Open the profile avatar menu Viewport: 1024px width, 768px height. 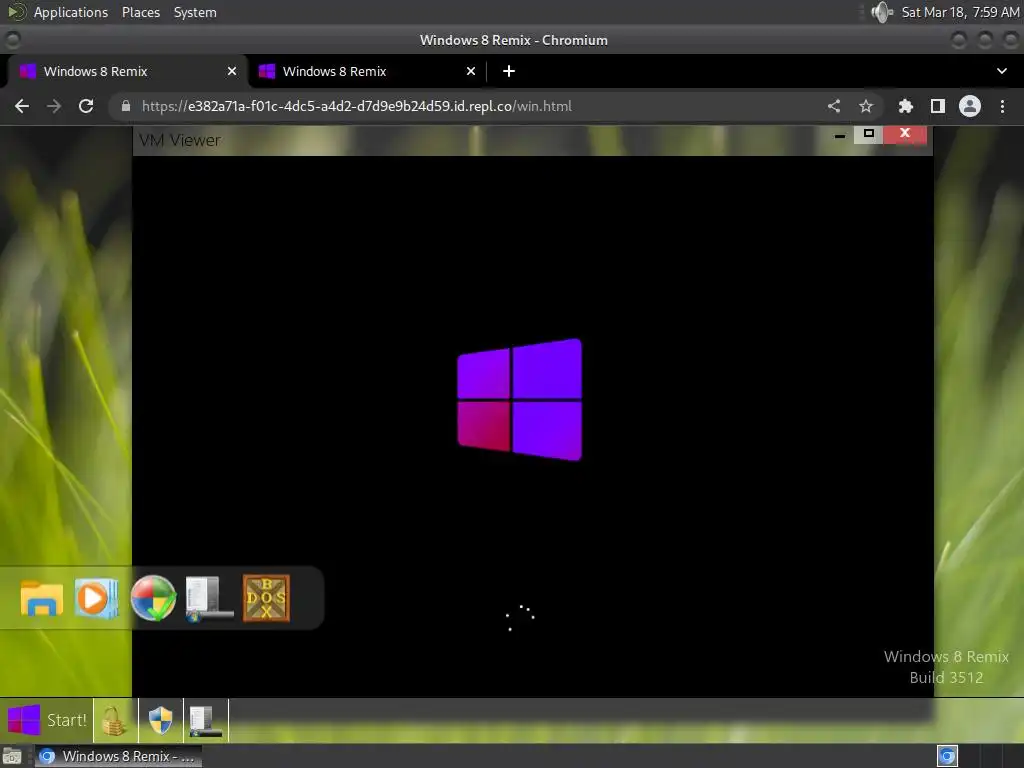(970, 106)
